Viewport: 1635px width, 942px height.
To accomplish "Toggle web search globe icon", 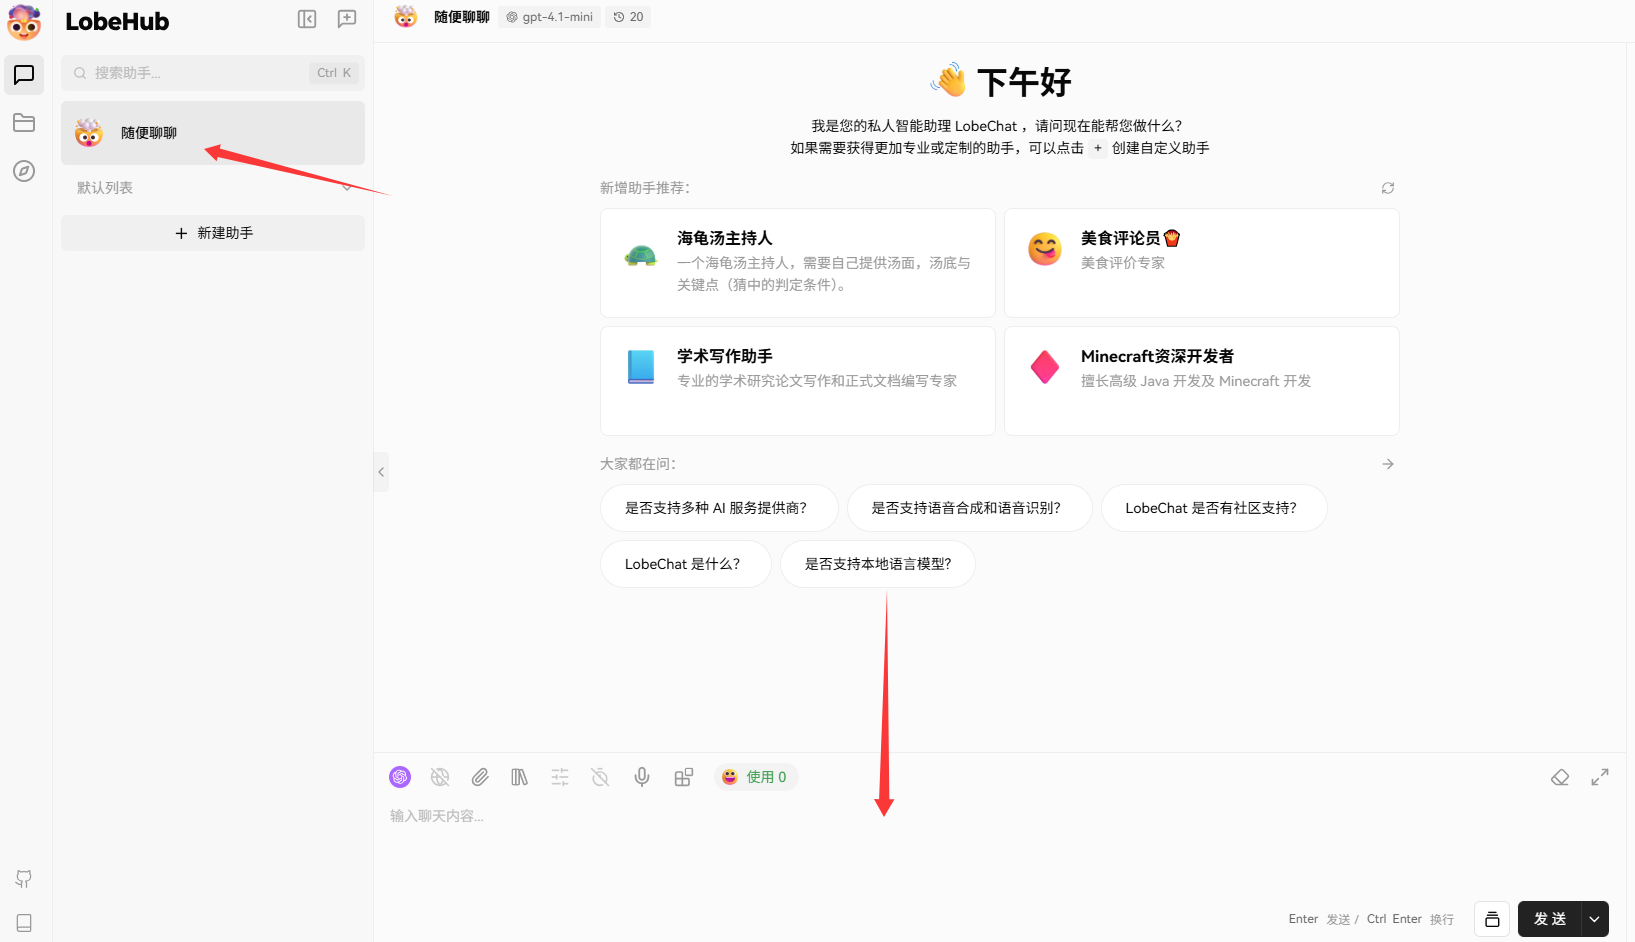I will coord(440,777).
